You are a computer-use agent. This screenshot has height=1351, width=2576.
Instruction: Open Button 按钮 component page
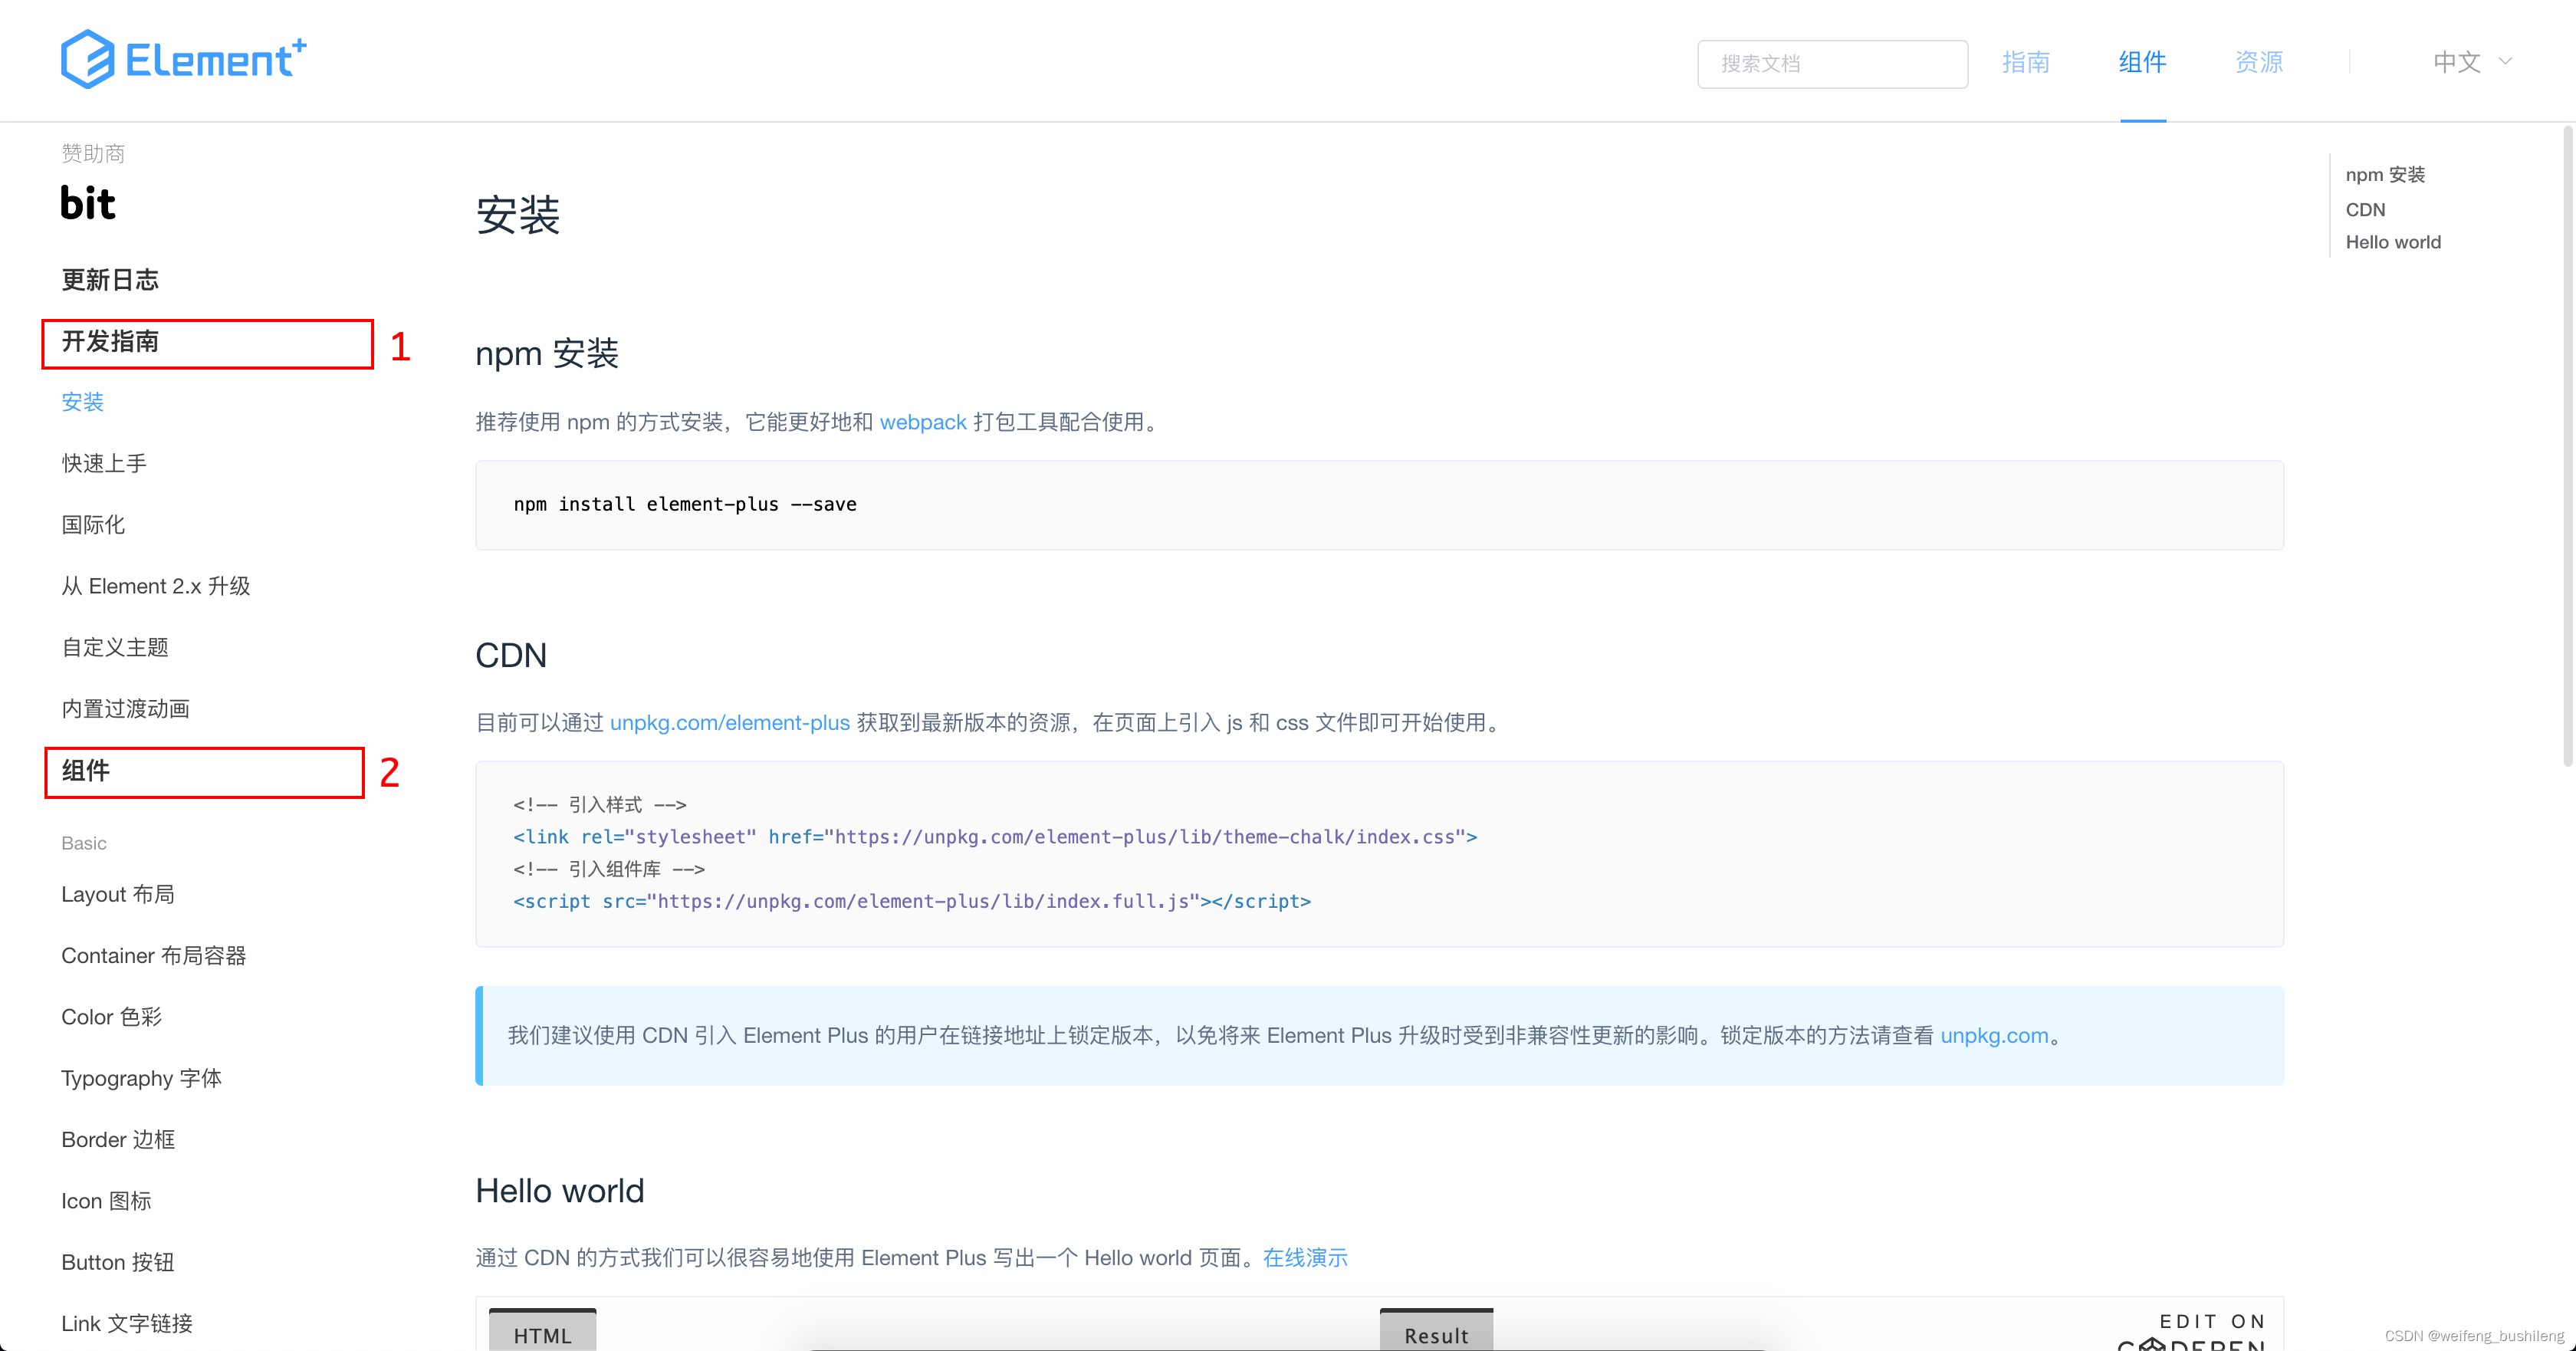pyautogui.click(x=118, y=1262)
